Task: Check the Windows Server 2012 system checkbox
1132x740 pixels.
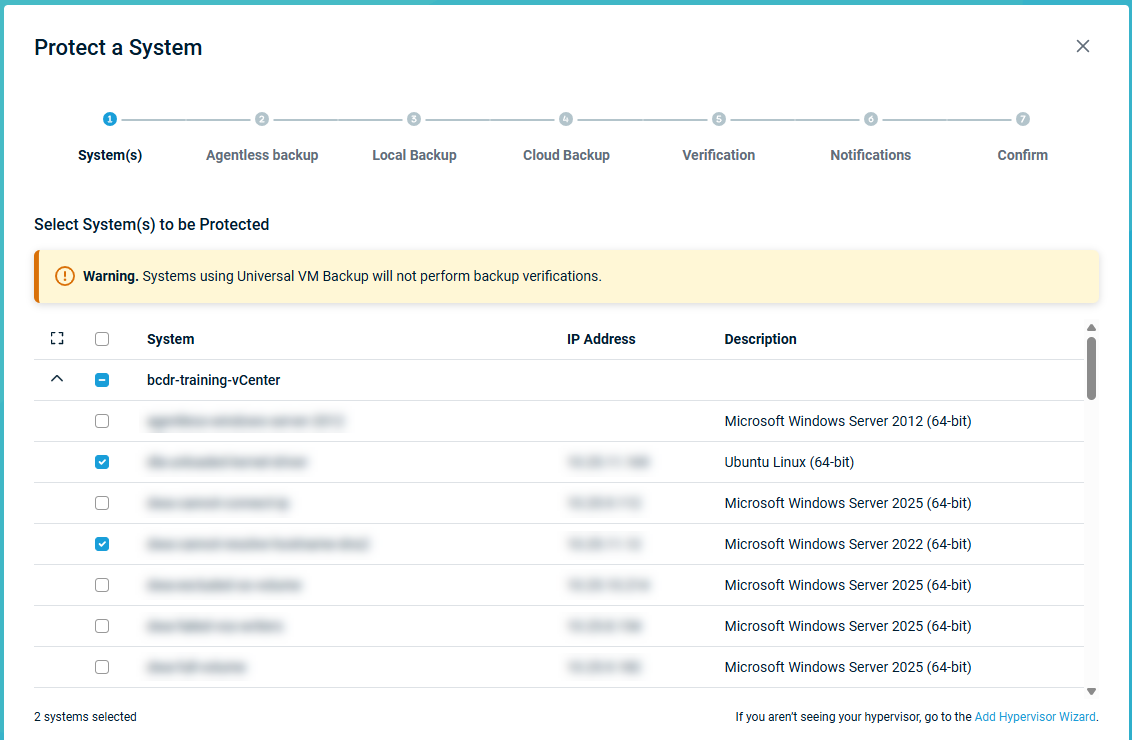Action: pyautogui.click(x=102, y=421)
